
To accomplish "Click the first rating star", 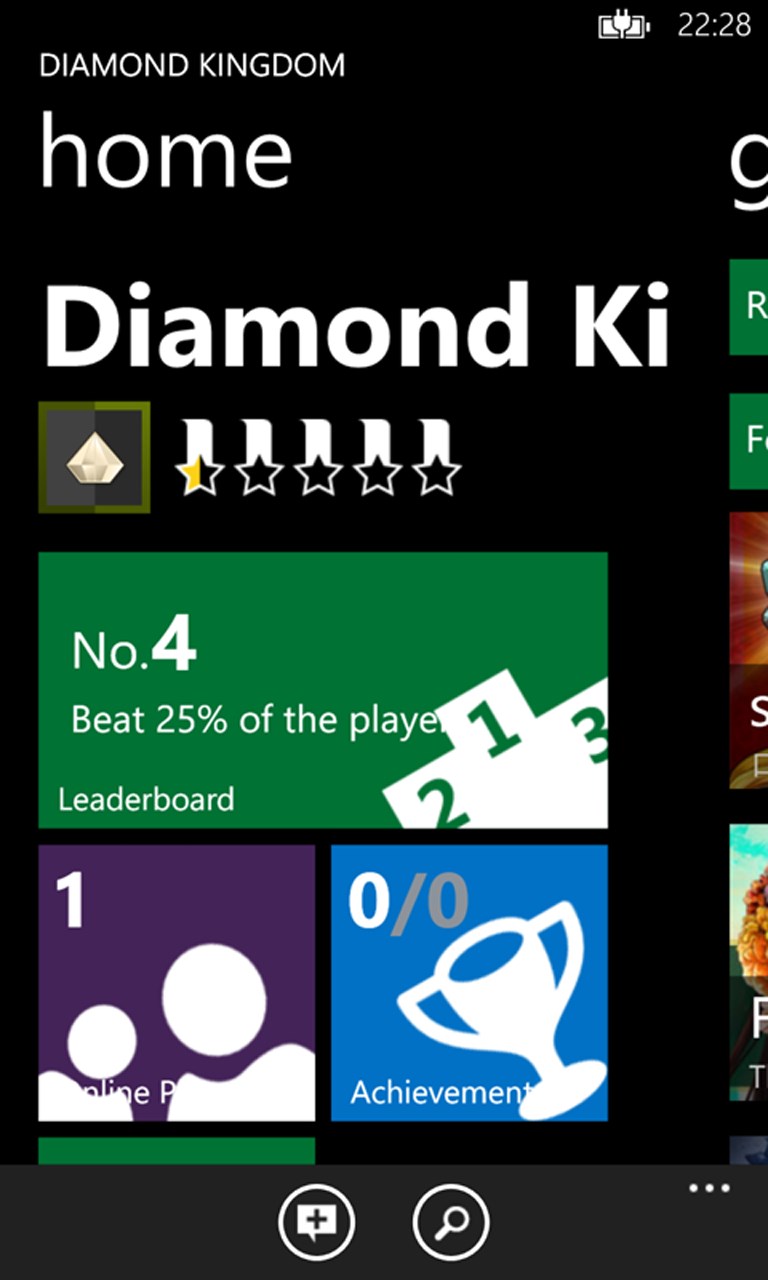I will pyautogui.click(x=200, y=472).
